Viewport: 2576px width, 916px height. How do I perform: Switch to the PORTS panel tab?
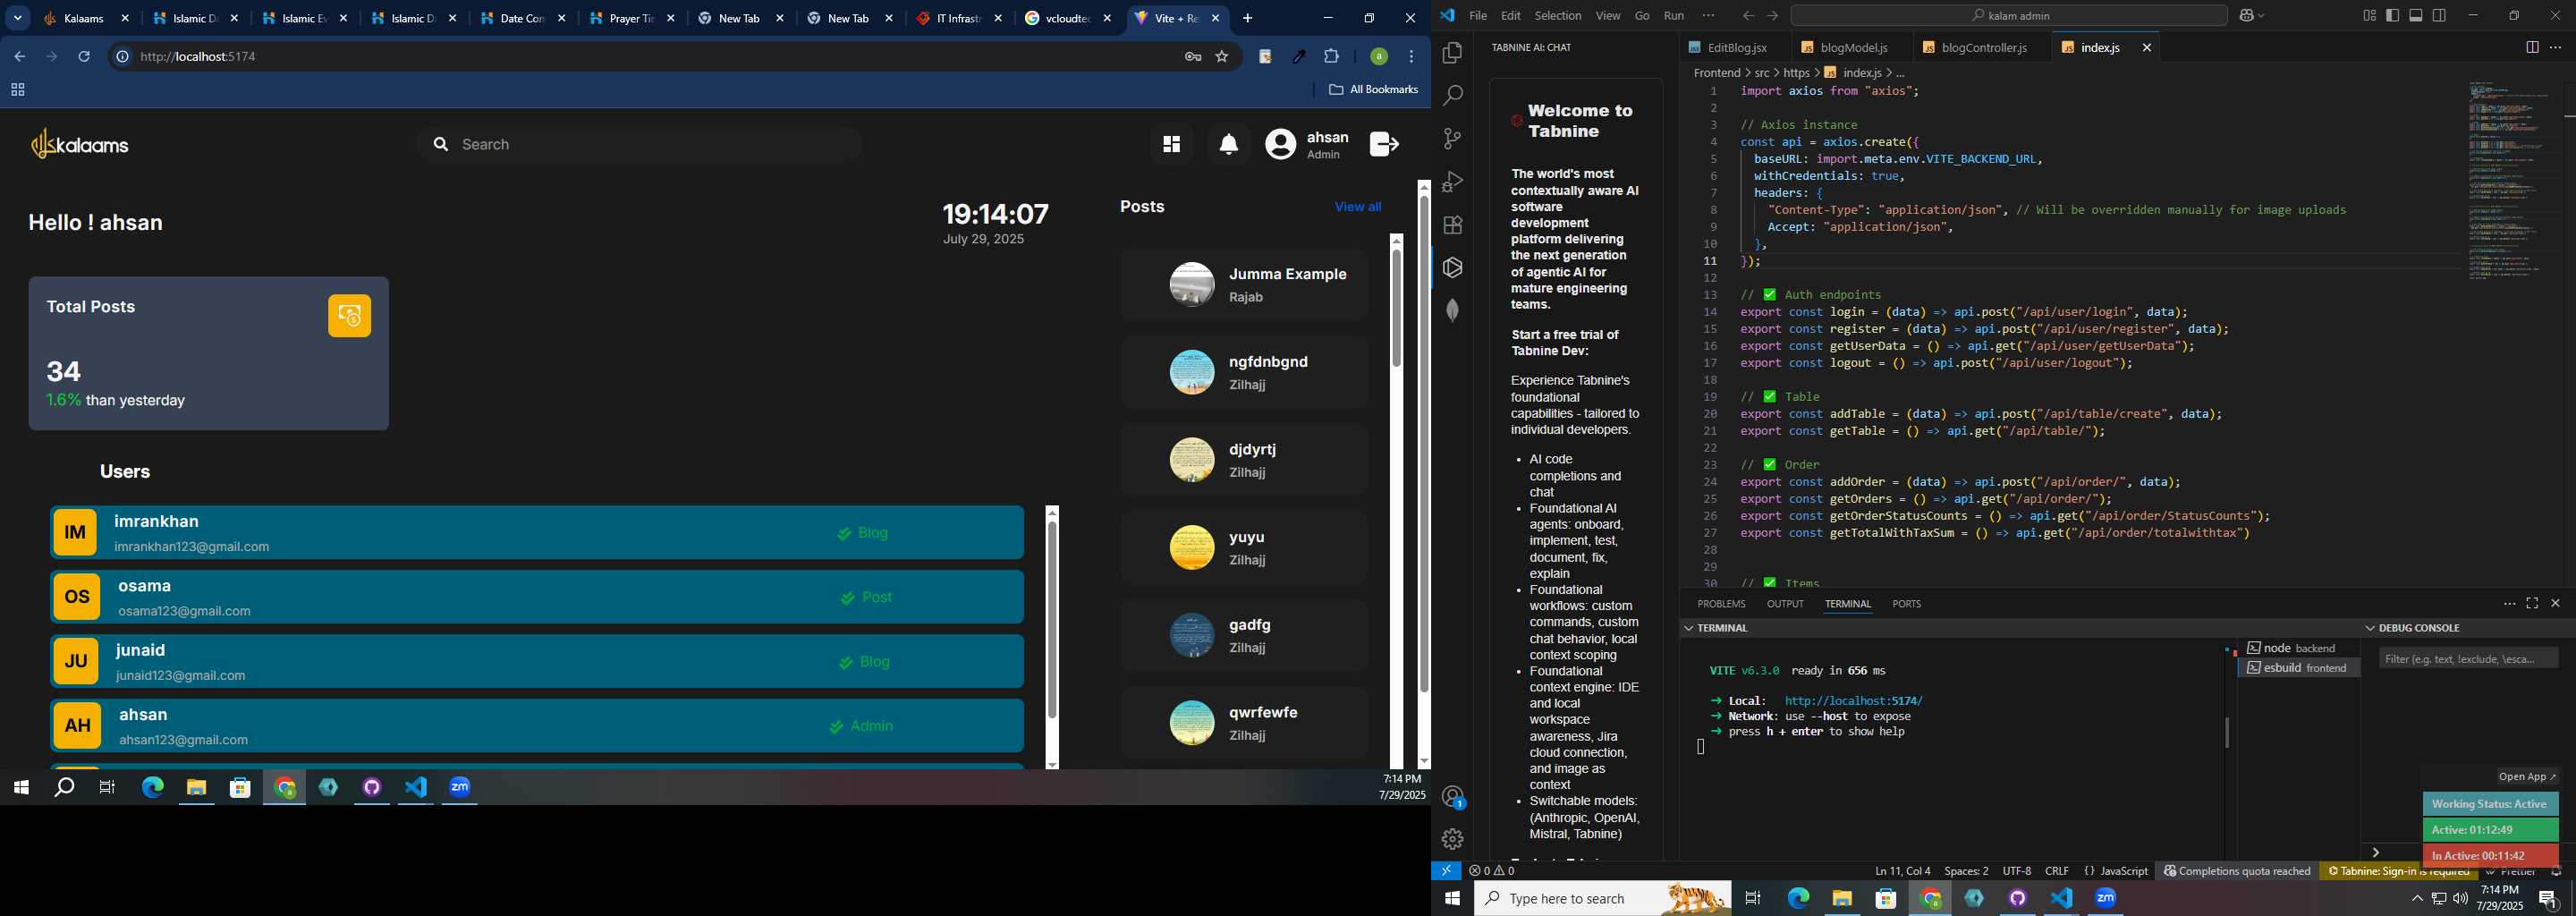click(1906, 604)
